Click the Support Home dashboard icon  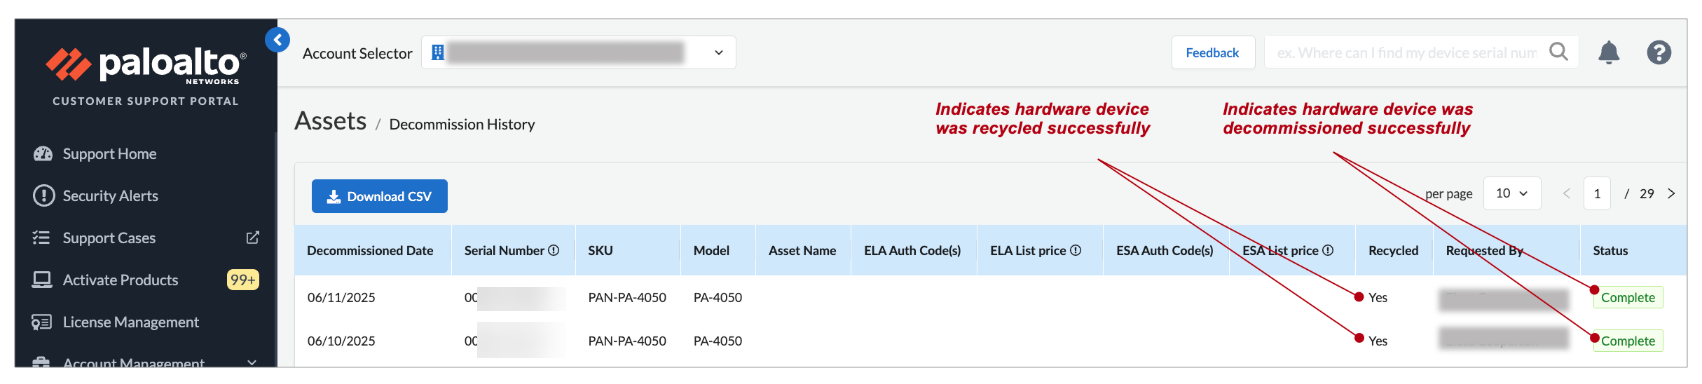click(42, 154)
